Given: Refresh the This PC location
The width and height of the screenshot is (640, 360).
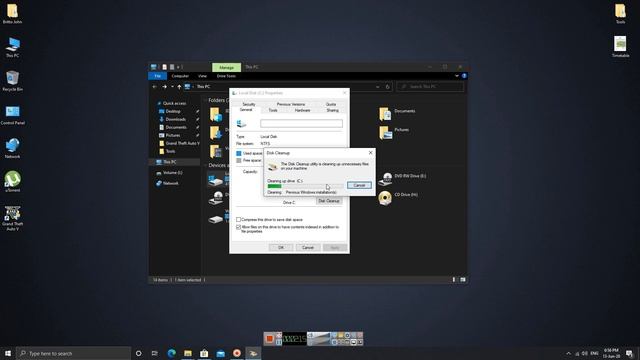Looking at the screenshot, I should pos(387,87).
